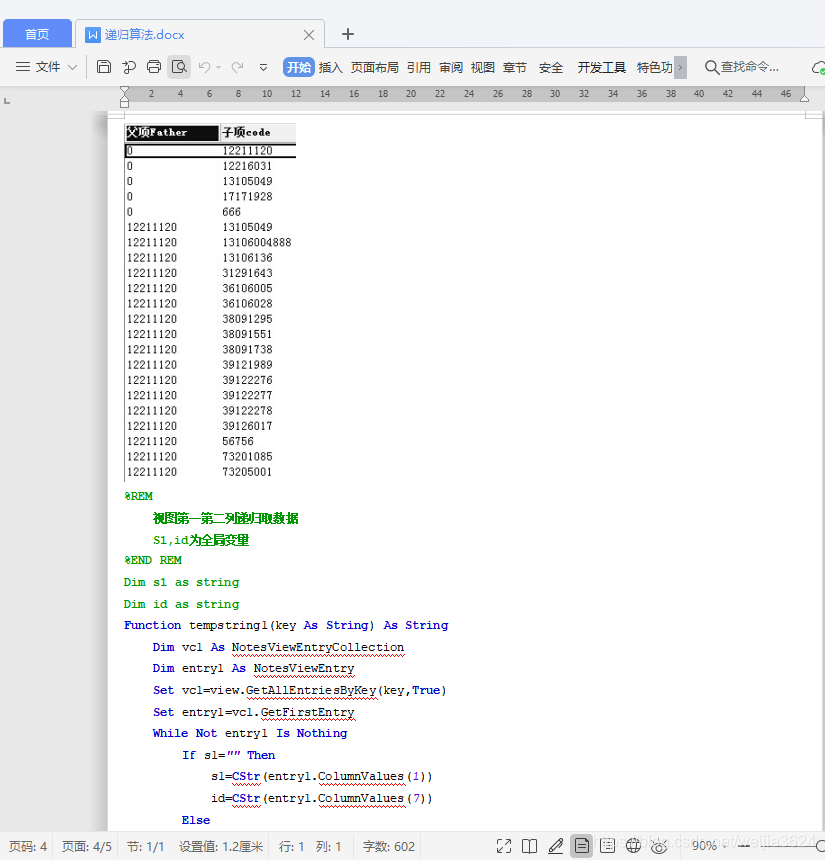This screenshot has width=825, height=860.
Task: Save the document with the save icon
Action: pos(104,67)
